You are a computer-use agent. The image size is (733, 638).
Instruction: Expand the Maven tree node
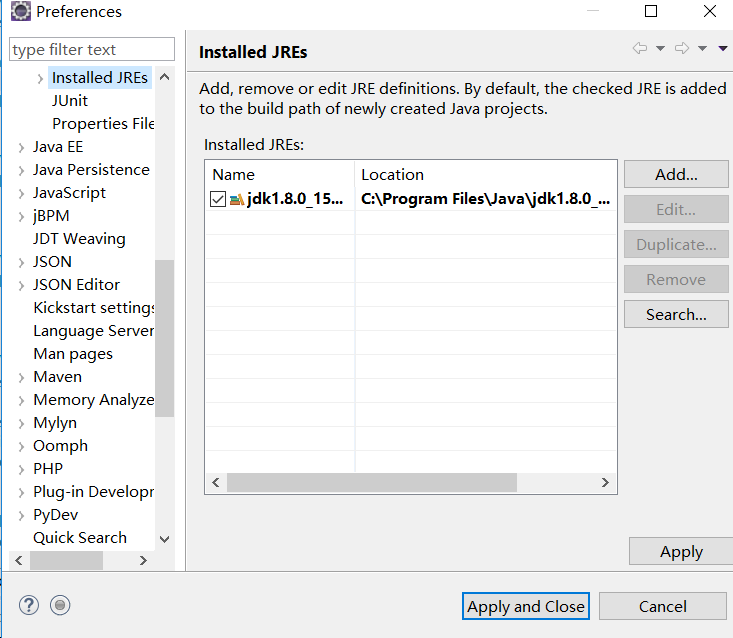pos(21,378)
